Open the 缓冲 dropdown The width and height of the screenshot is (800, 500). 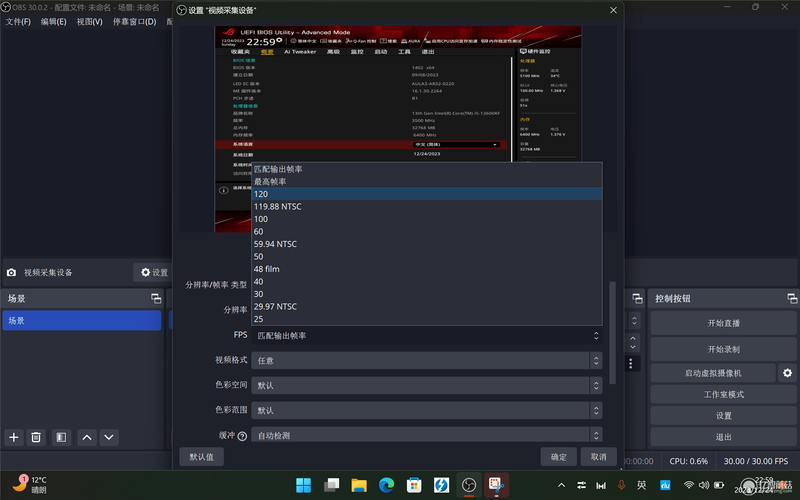click(427, 435)
